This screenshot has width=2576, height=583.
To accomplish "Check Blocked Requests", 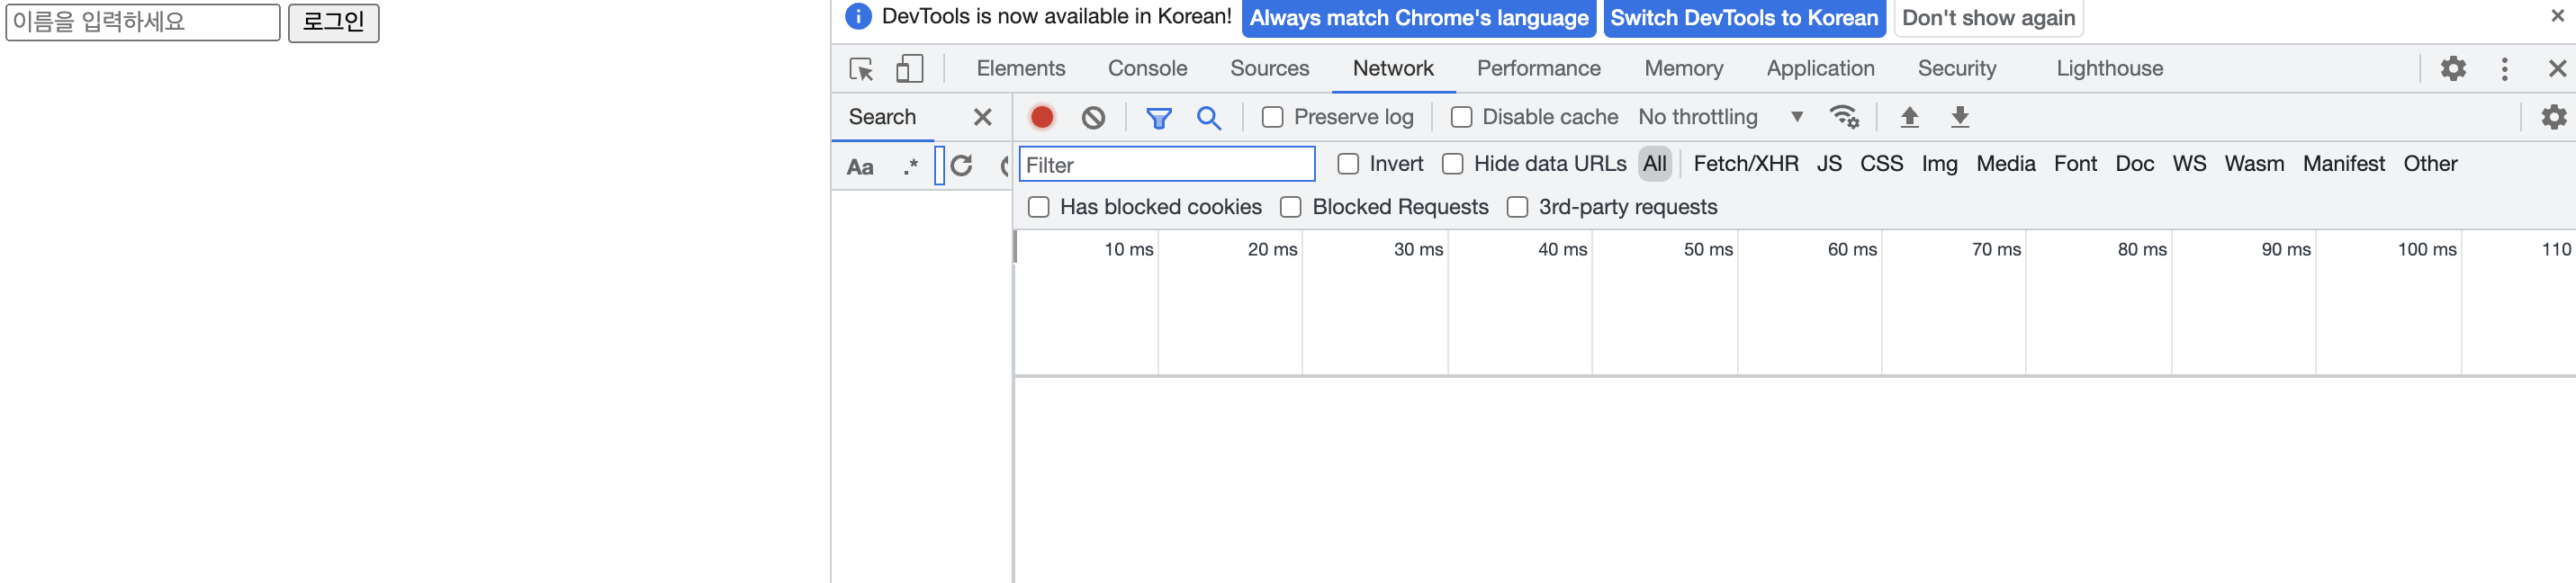I will coord(1291,207).
